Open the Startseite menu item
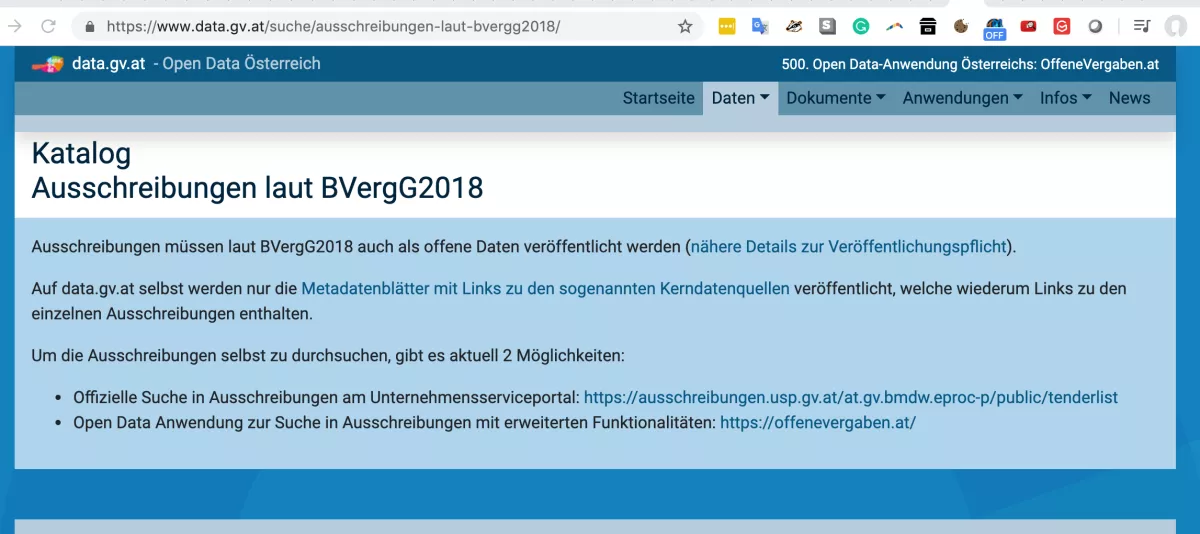Viewport: 1200px width, 534px height. [658, 98]
